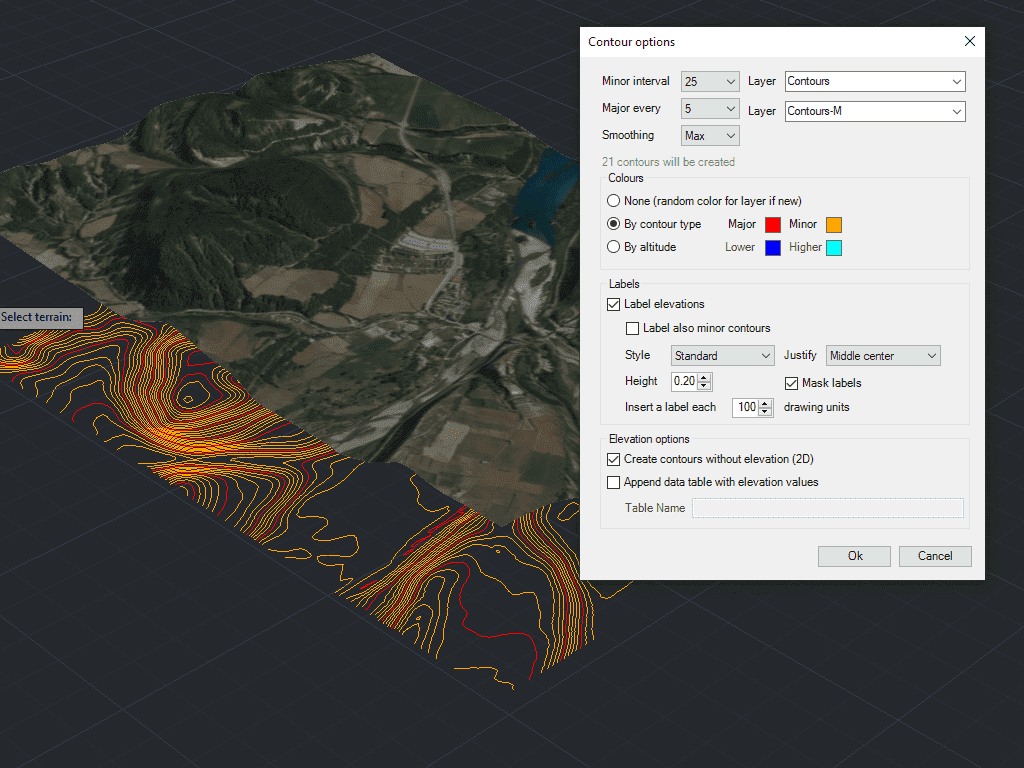Image resolution: width=1024 pixels, height=768 pixels.
Task: Enable Append data table with elevation values
Action: tap(614, 482)
